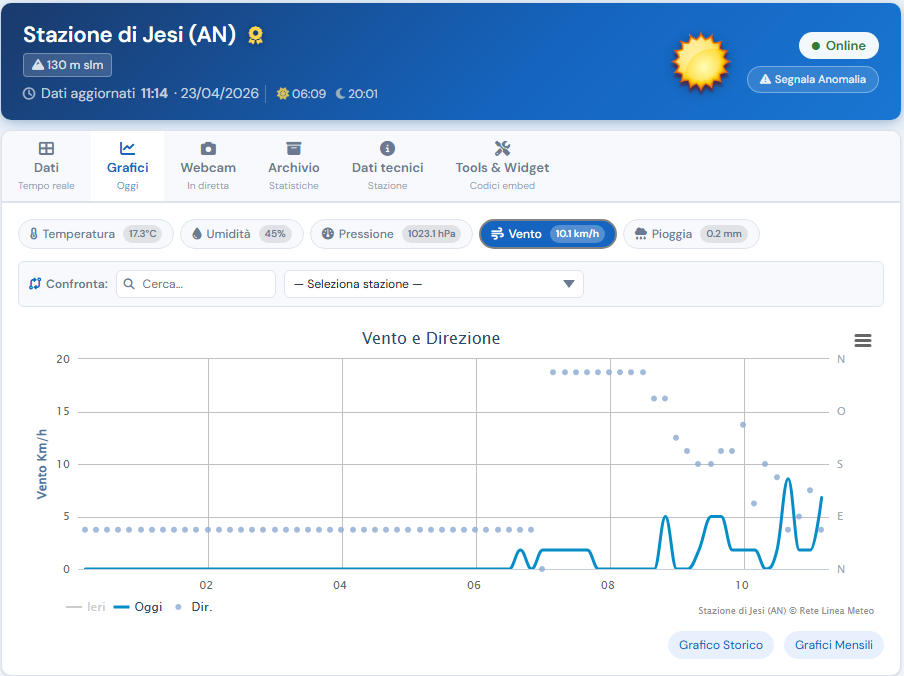Click the sunny weather icon

[701, 62]
